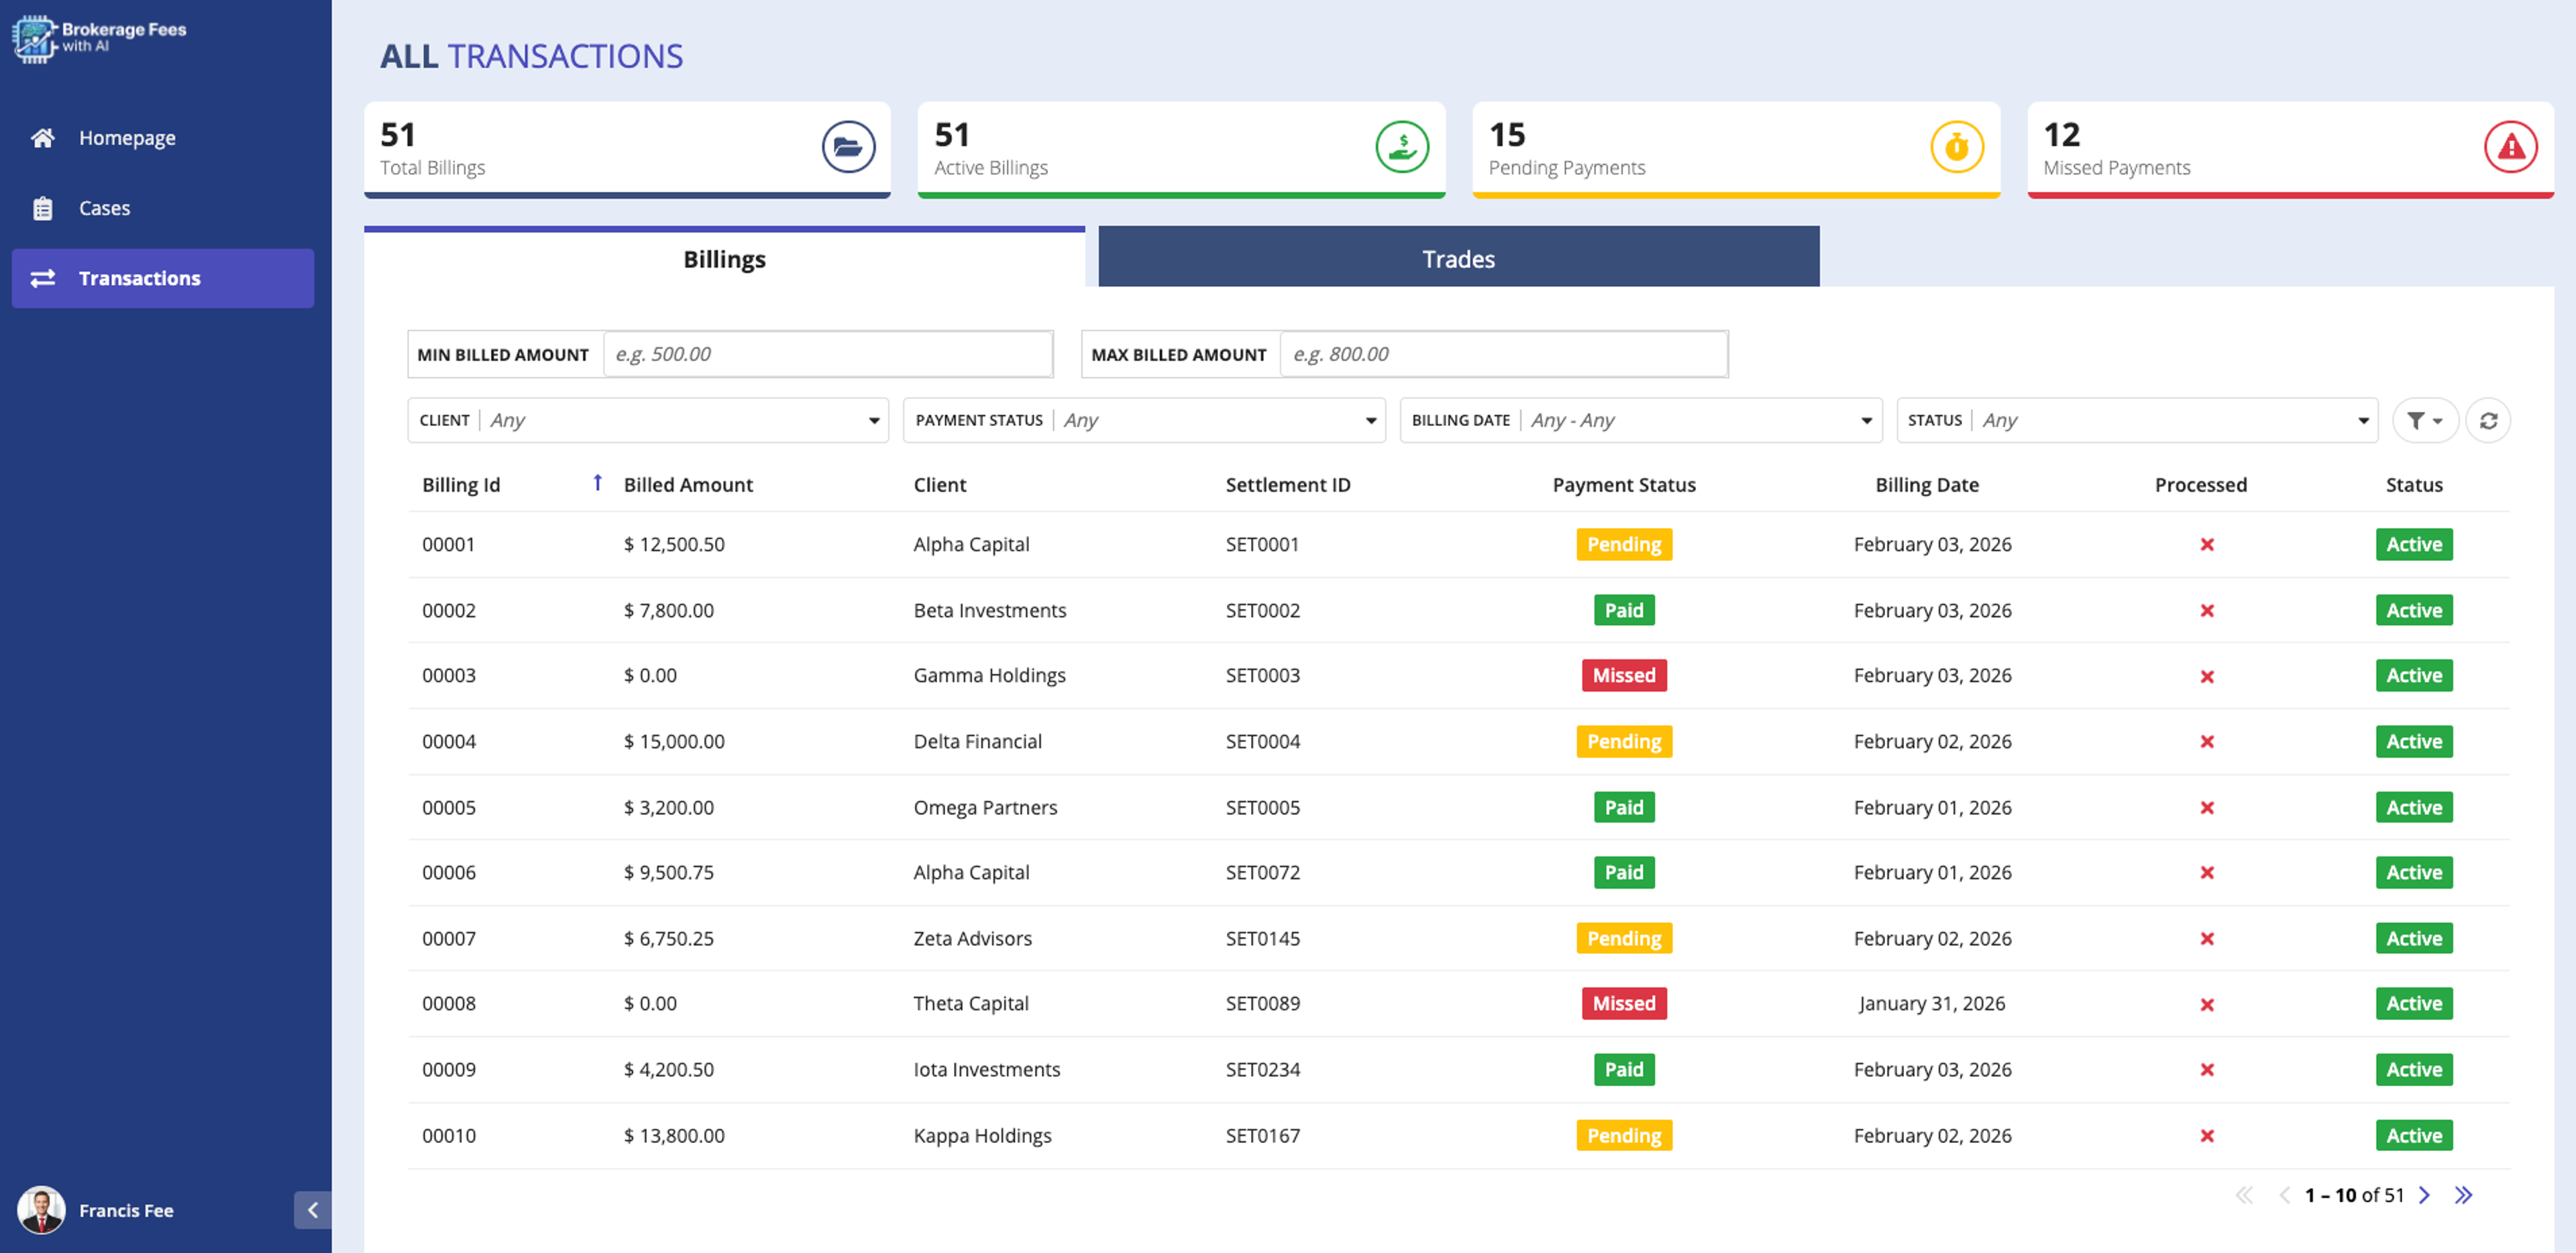Click the Active badge for billing 00010
The height and width of the screenshot is (1253, 2576).
(x=2414, y=1135)
